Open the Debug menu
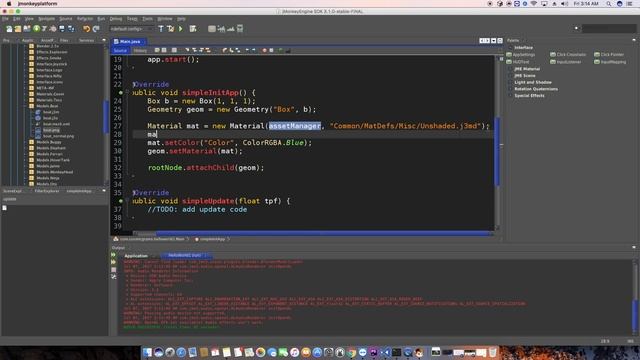Screen dimensions: 640x360 pos(116,19)
